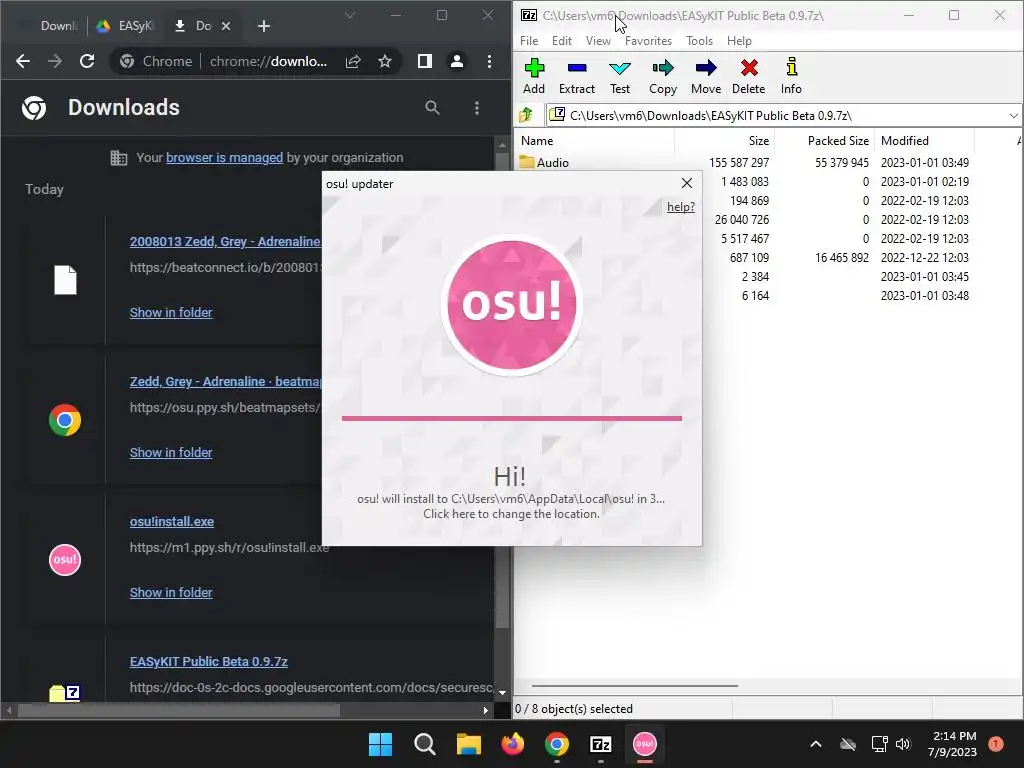Open Chrome three-dot main menu
Viewport: 1024px width, 768px height.
[x=489, y=61]
